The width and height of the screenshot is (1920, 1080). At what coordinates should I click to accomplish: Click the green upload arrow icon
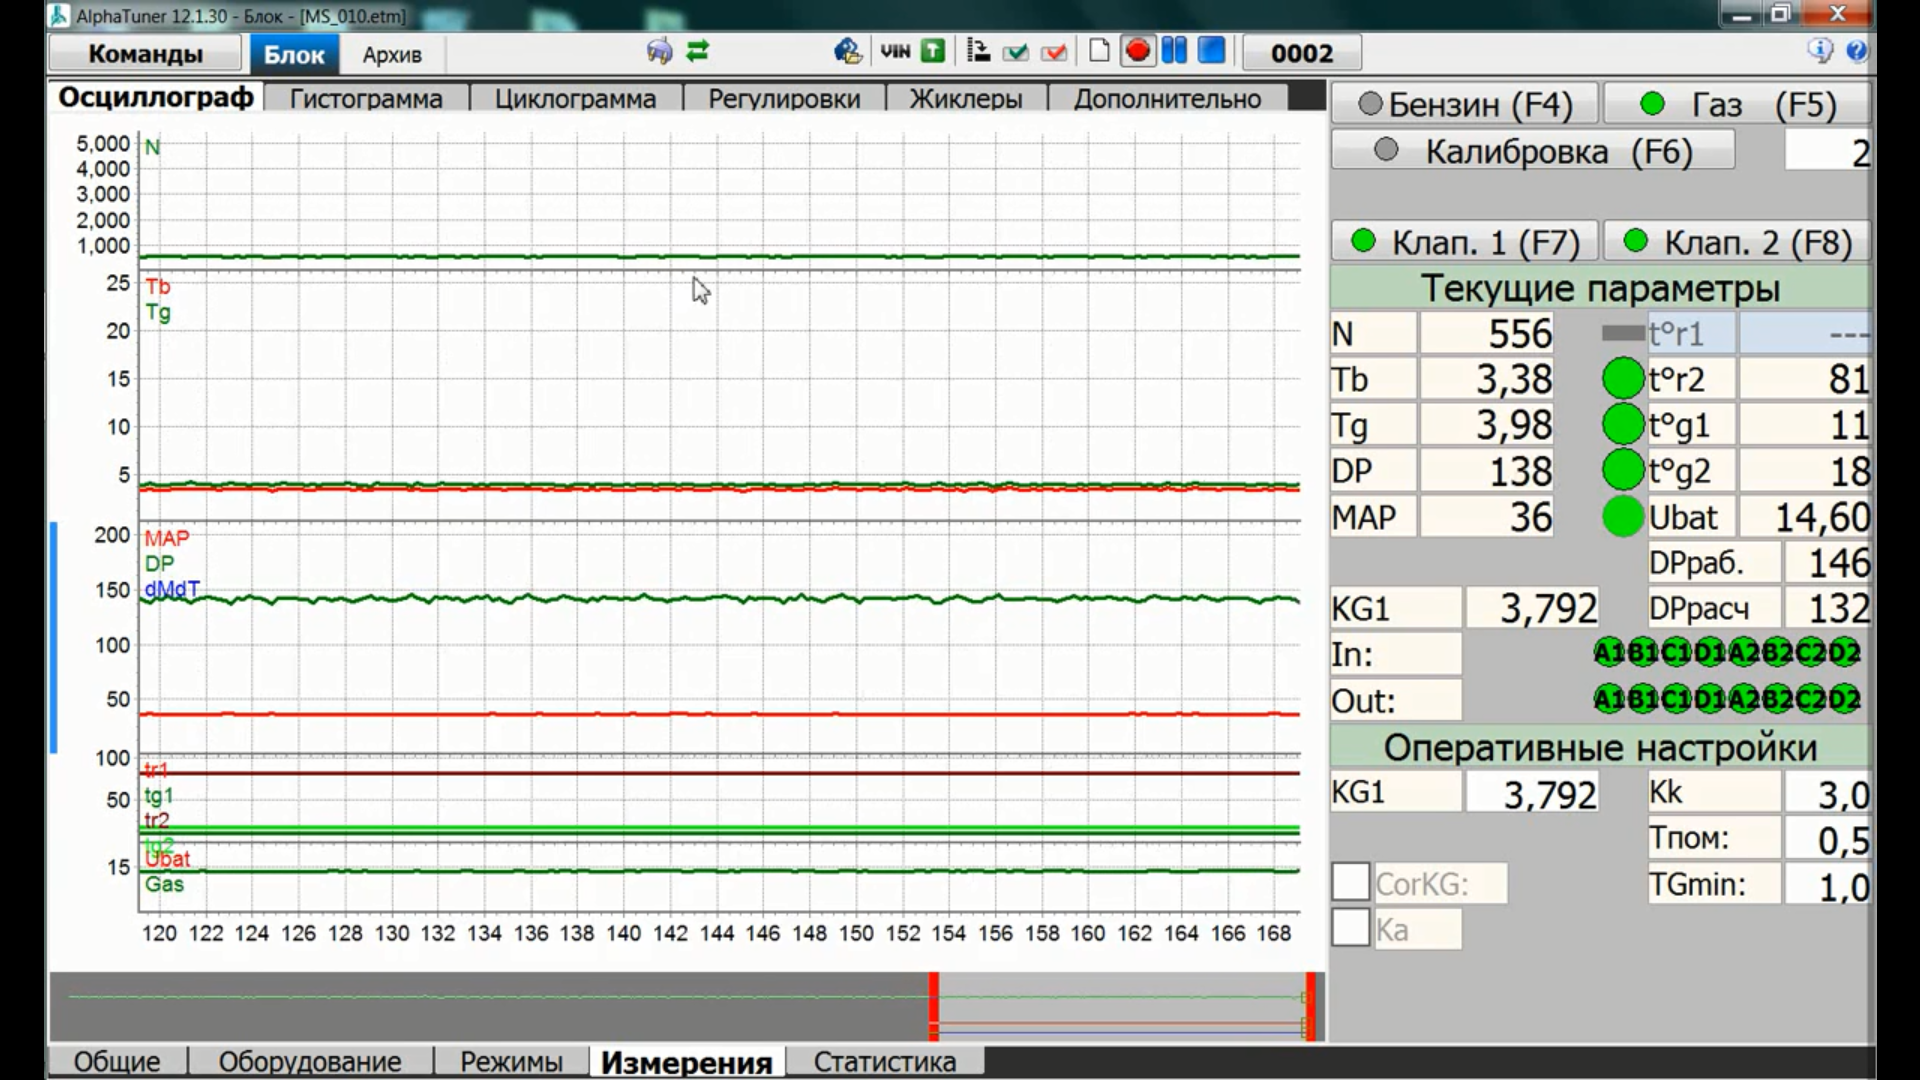point(933,51)
